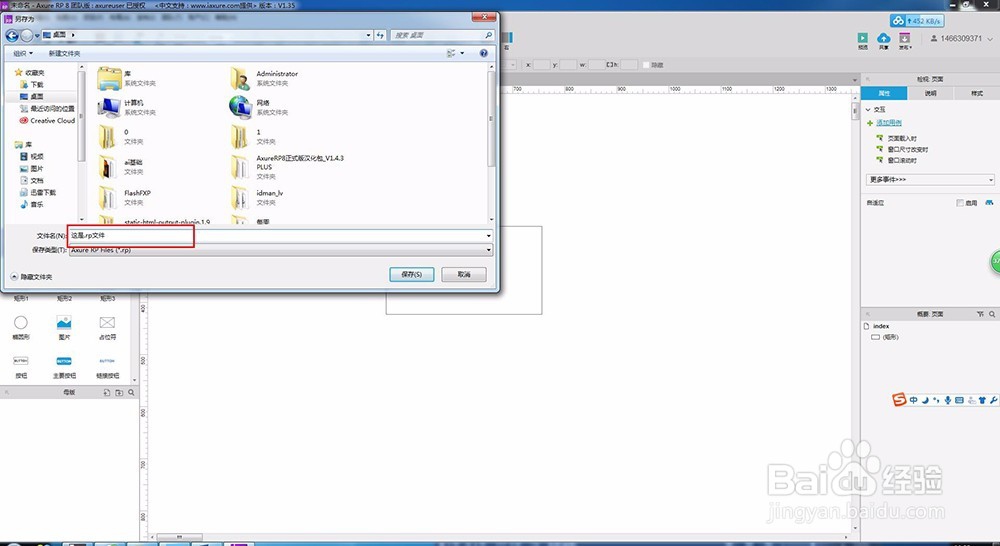Select 视频 (Videos) library in the navigation pane
1000x546 pixels.
[32, 156]
